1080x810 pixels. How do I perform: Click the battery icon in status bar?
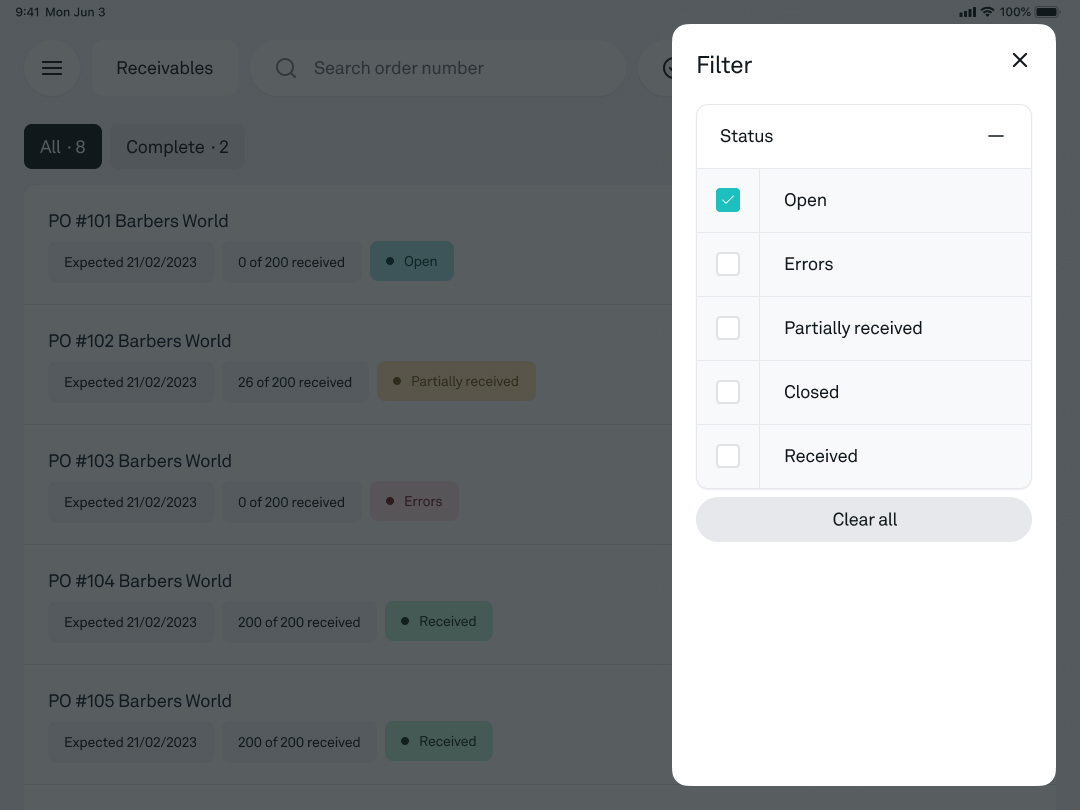tap(1048, 12)
